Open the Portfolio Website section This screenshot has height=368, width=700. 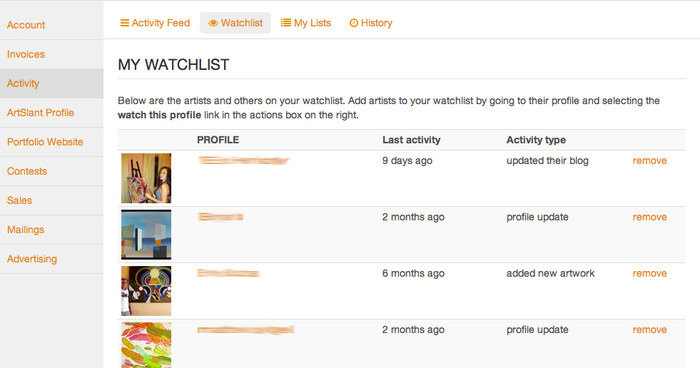pos(45,142)
